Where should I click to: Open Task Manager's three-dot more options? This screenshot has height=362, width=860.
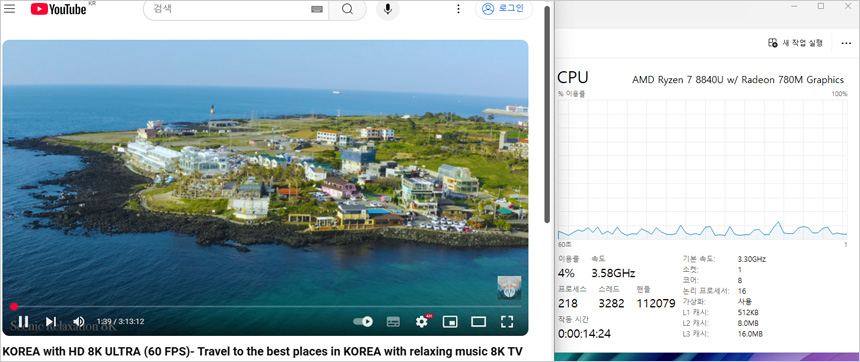(846, 43)
